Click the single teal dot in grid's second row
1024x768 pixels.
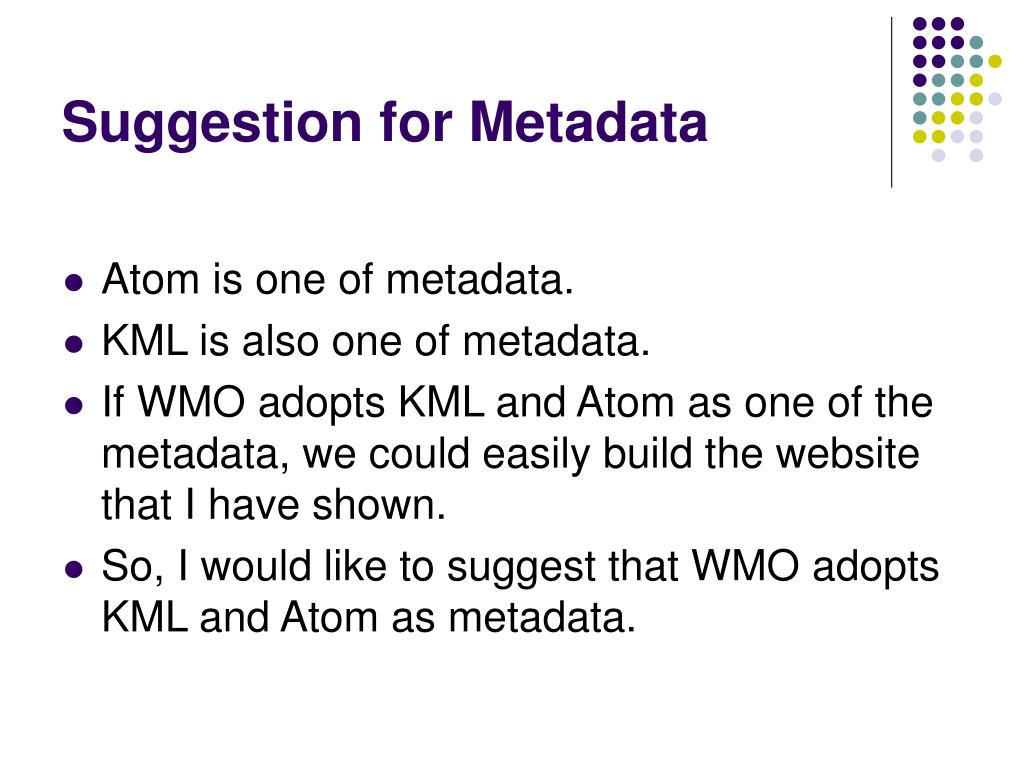tap(976, 43)
